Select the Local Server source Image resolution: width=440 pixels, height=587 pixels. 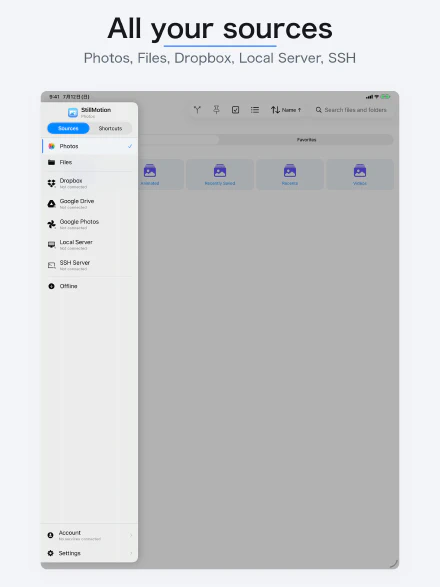pyautogui.click(x=89, y=244)
